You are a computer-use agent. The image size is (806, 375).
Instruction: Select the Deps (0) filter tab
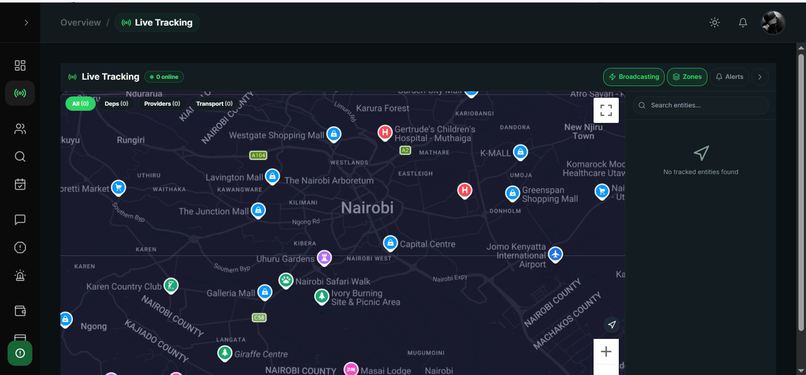tap(117, 104)
